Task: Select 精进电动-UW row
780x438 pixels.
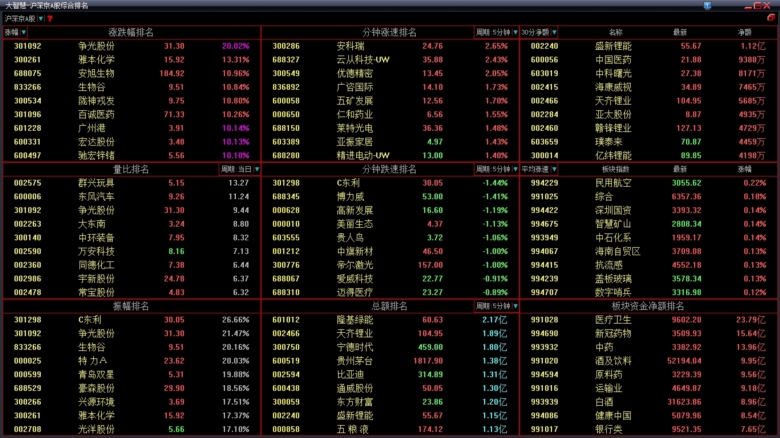Action: coord(390,155)
